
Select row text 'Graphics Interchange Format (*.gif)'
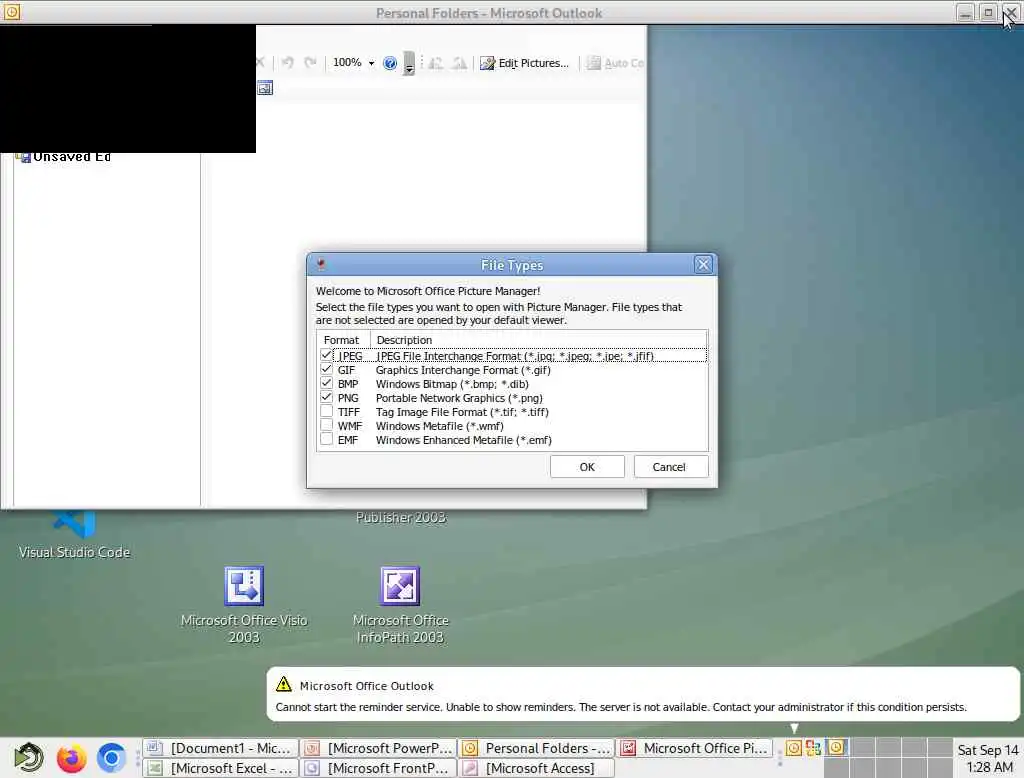pyautogui.click(x=463, y=370)
